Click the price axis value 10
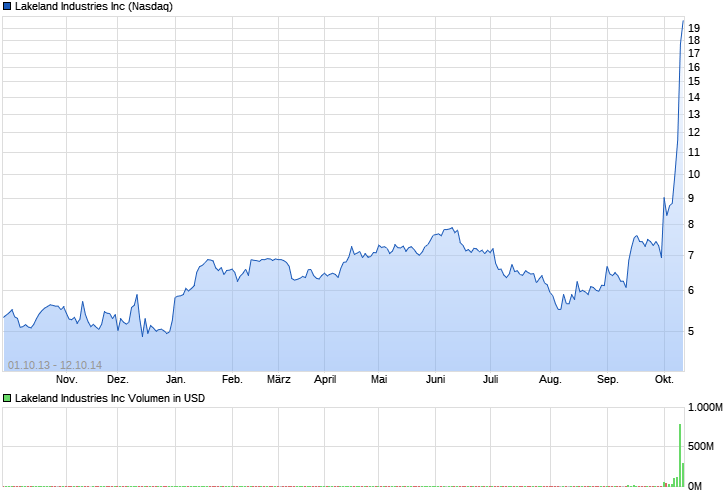 (x=694, y=175)
